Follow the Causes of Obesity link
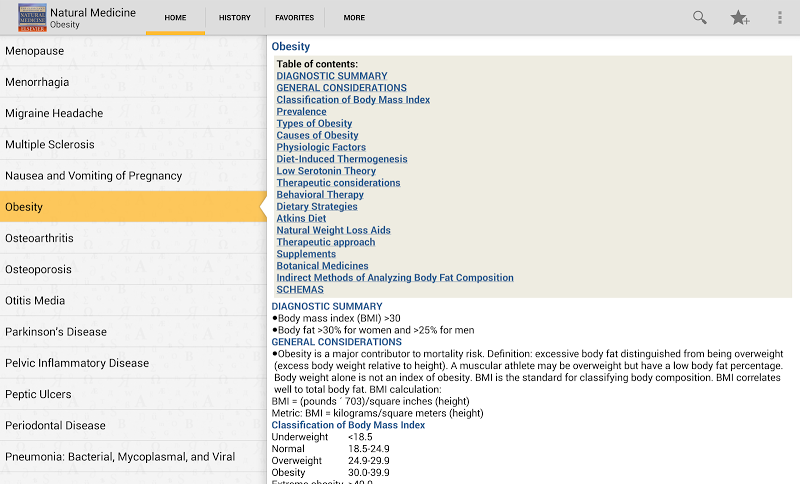This screenshot has width=800, height=484. point(317,135)
